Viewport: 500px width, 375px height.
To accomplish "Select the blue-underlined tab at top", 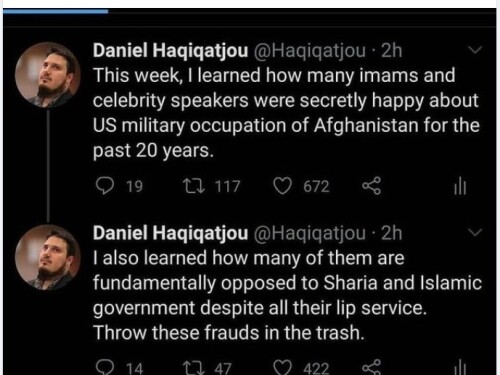I will tap(55, 11).
